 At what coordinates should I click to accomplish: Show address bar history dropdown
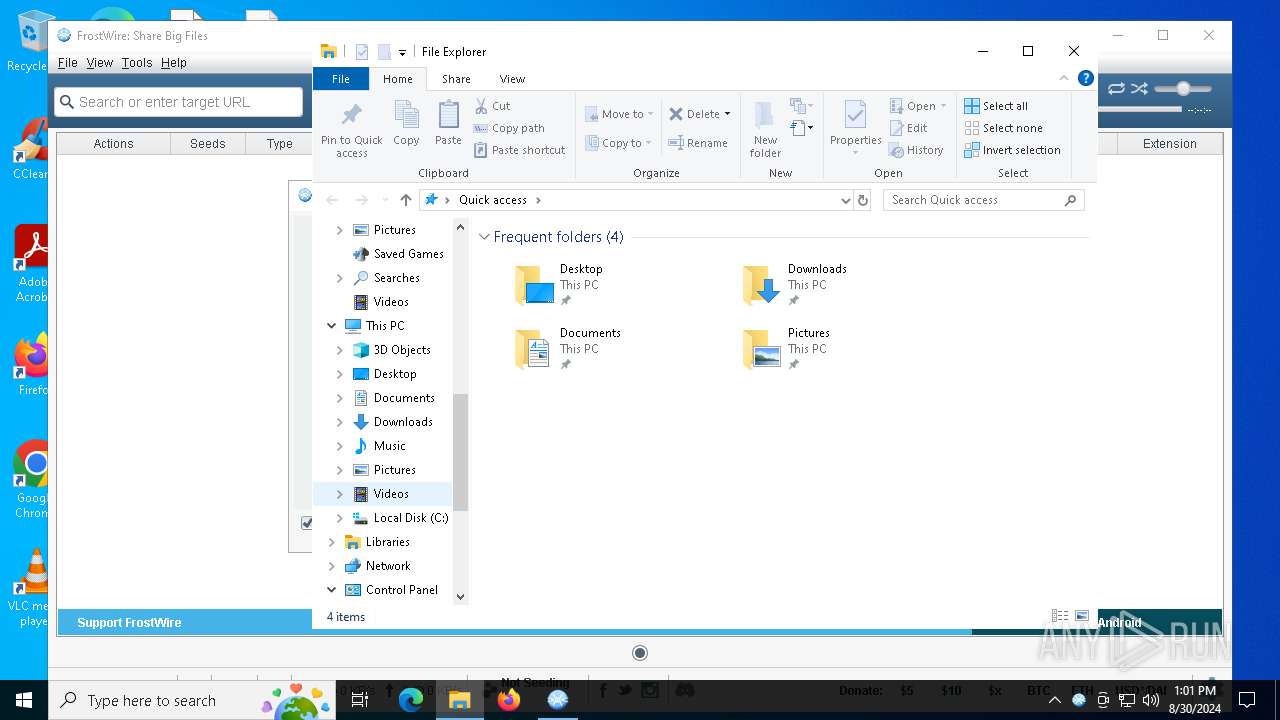pyautogui.click(x=846, y=200)
